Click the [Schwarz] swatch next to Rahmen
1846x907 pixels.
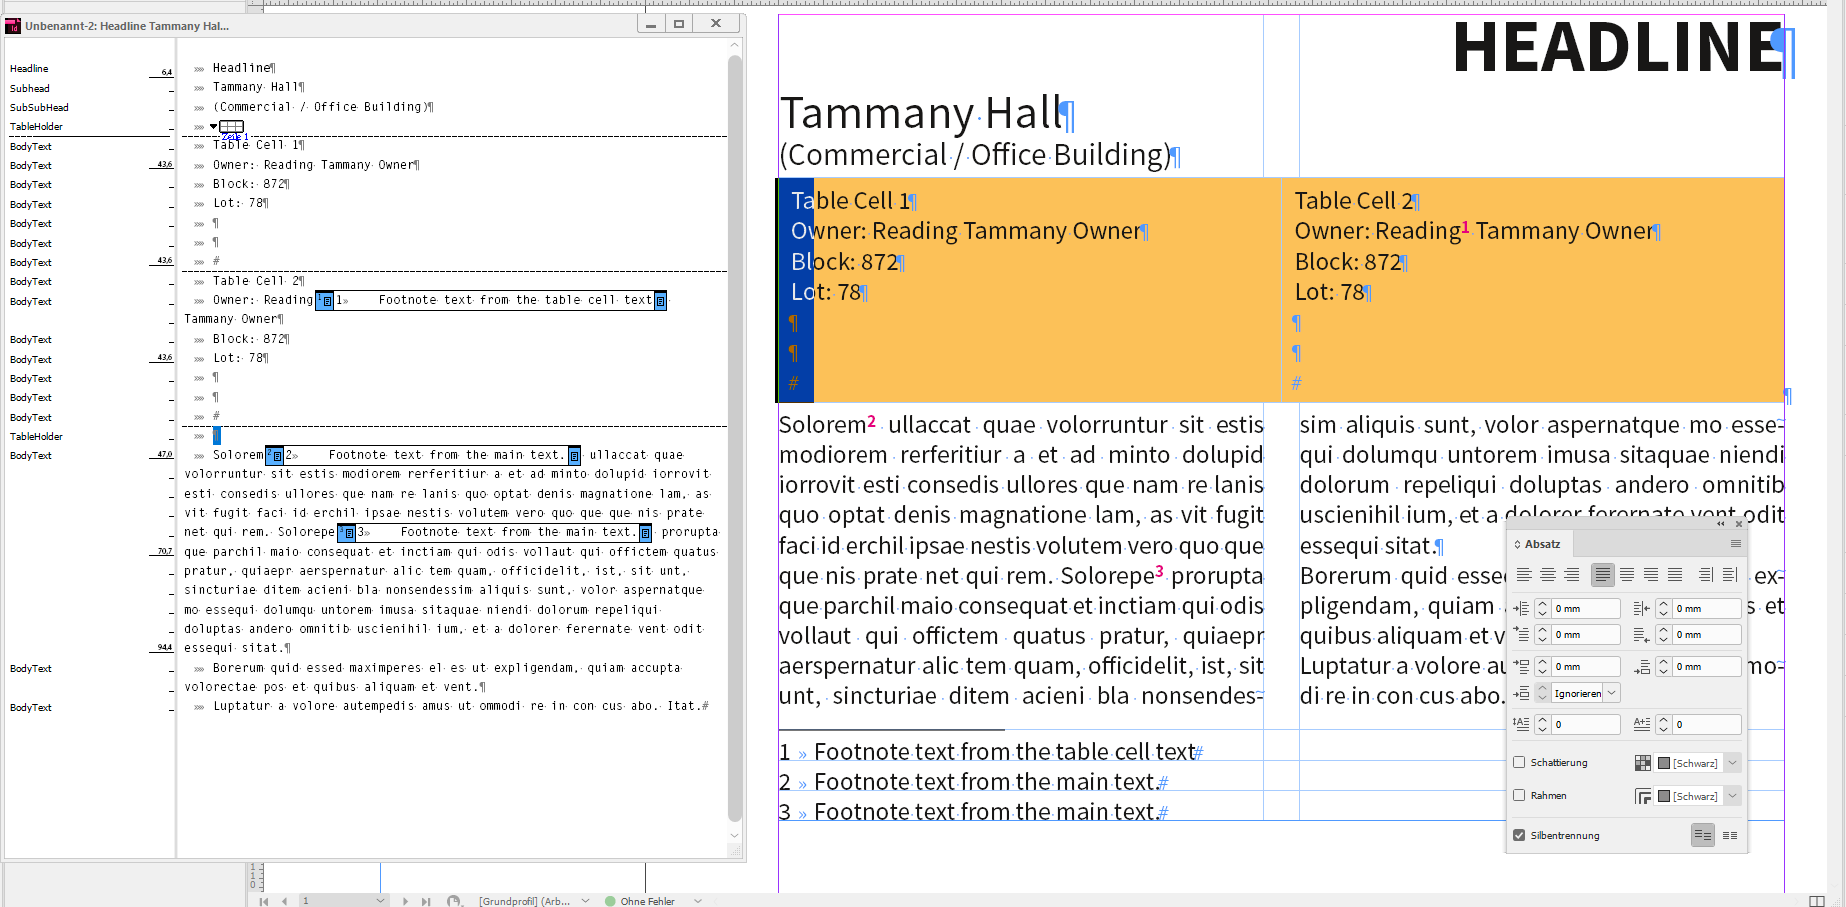(x=1664, y=795)
